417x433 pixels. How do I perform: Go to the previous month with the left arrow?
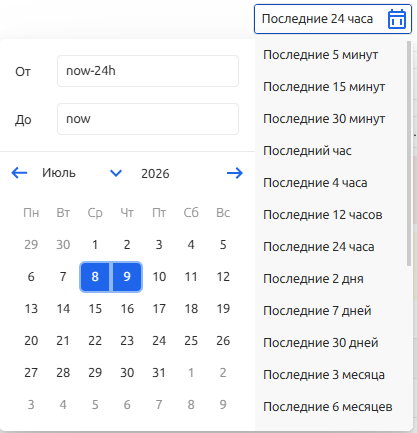(19, 173)
